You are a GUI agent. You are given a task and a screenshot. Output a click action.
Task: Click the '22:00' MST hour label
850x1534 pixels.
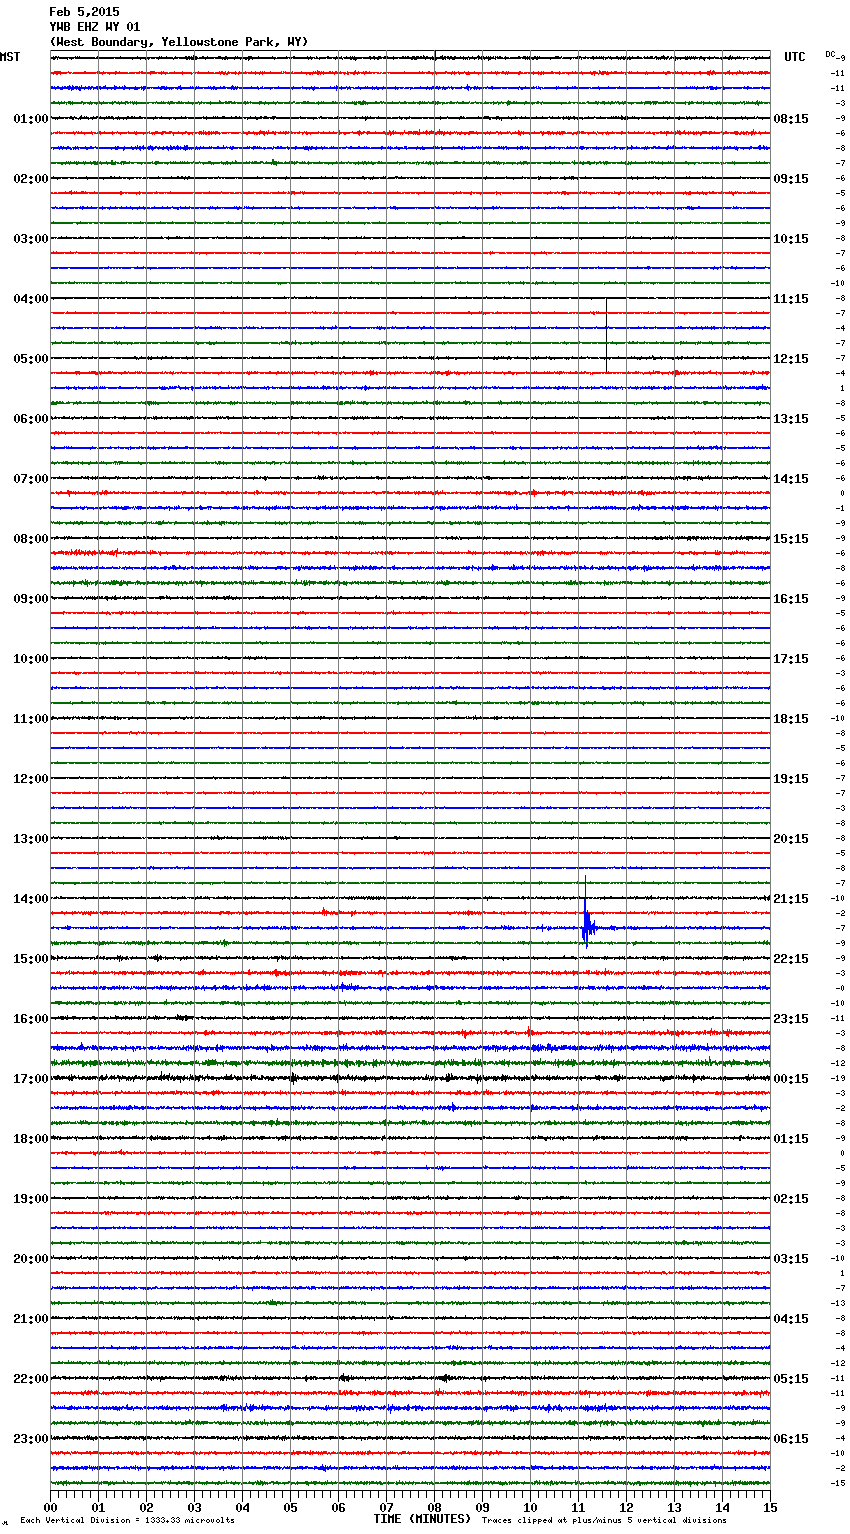31,1379
